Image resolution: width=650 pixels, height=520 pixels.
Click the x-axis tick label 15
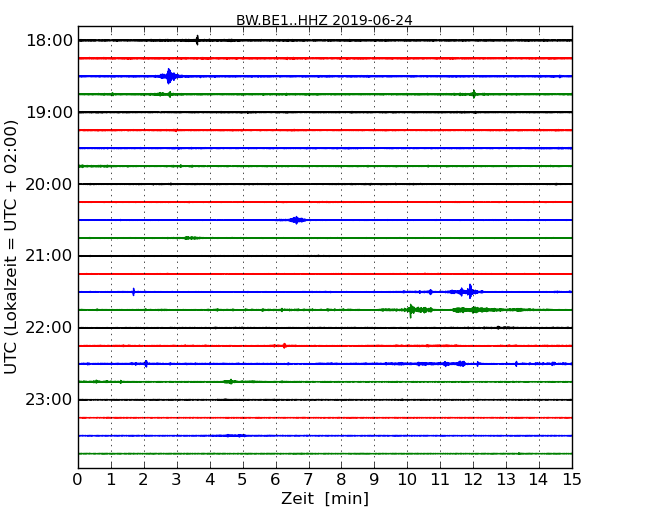[x=572, y=480]
